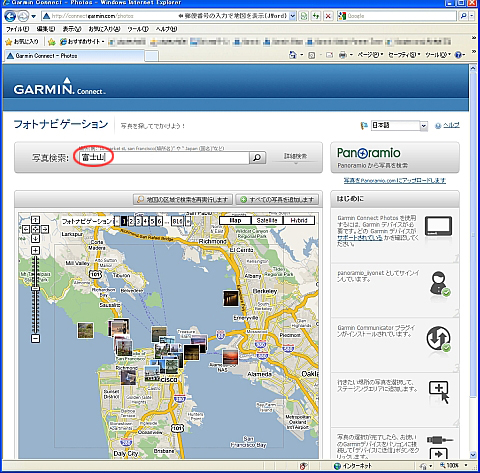
Task: Open おすすめサイト suggested sites
Action: [x=82, y=42]
